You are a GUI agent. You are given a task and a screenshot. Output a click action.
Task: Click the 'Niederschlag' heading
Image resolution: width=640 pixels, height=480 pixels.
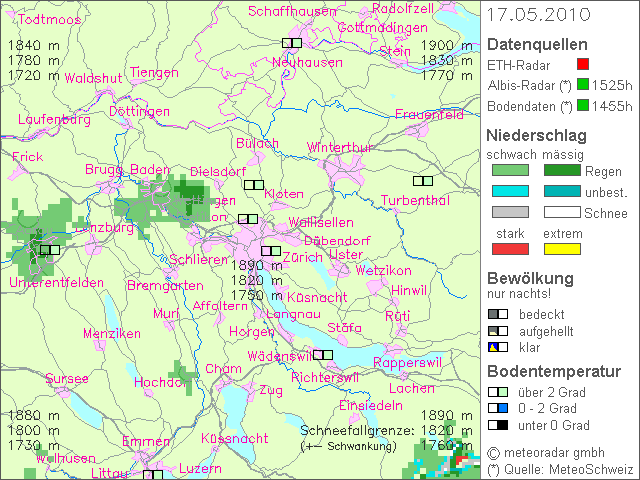click(x=536, y=136)
